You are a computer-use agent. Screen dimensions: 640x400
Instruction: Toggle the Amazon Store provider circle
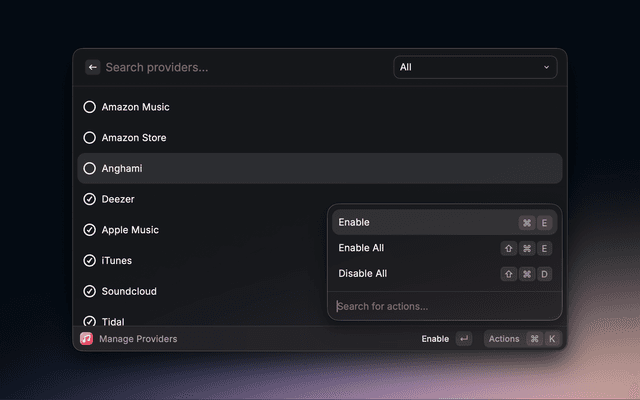pyautogui.click(x=90, y=138)
